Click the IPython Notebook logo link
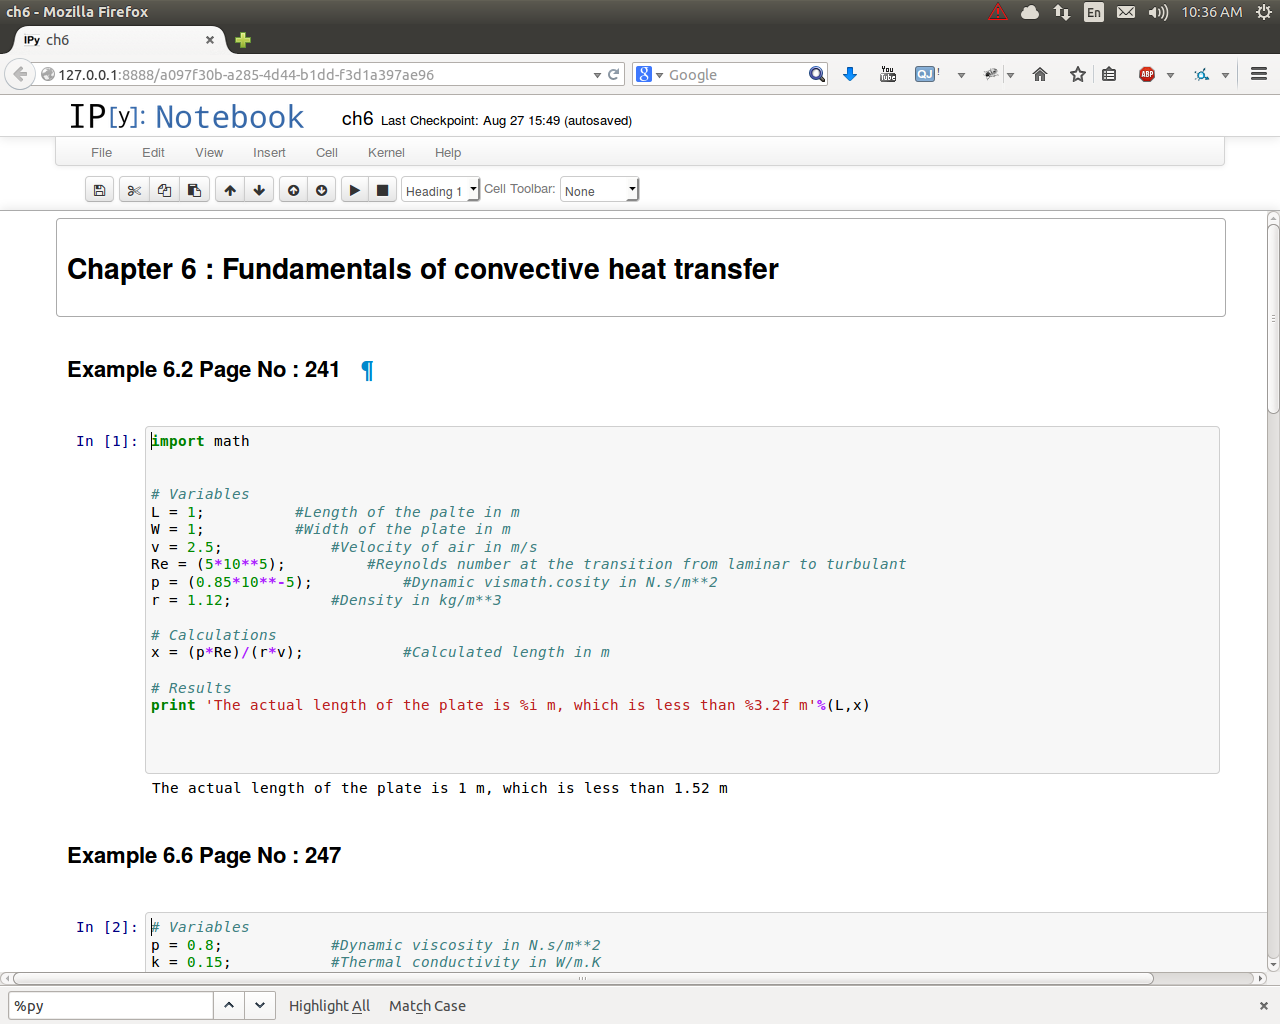The image size is (1280, 1024). pos(186,117)
